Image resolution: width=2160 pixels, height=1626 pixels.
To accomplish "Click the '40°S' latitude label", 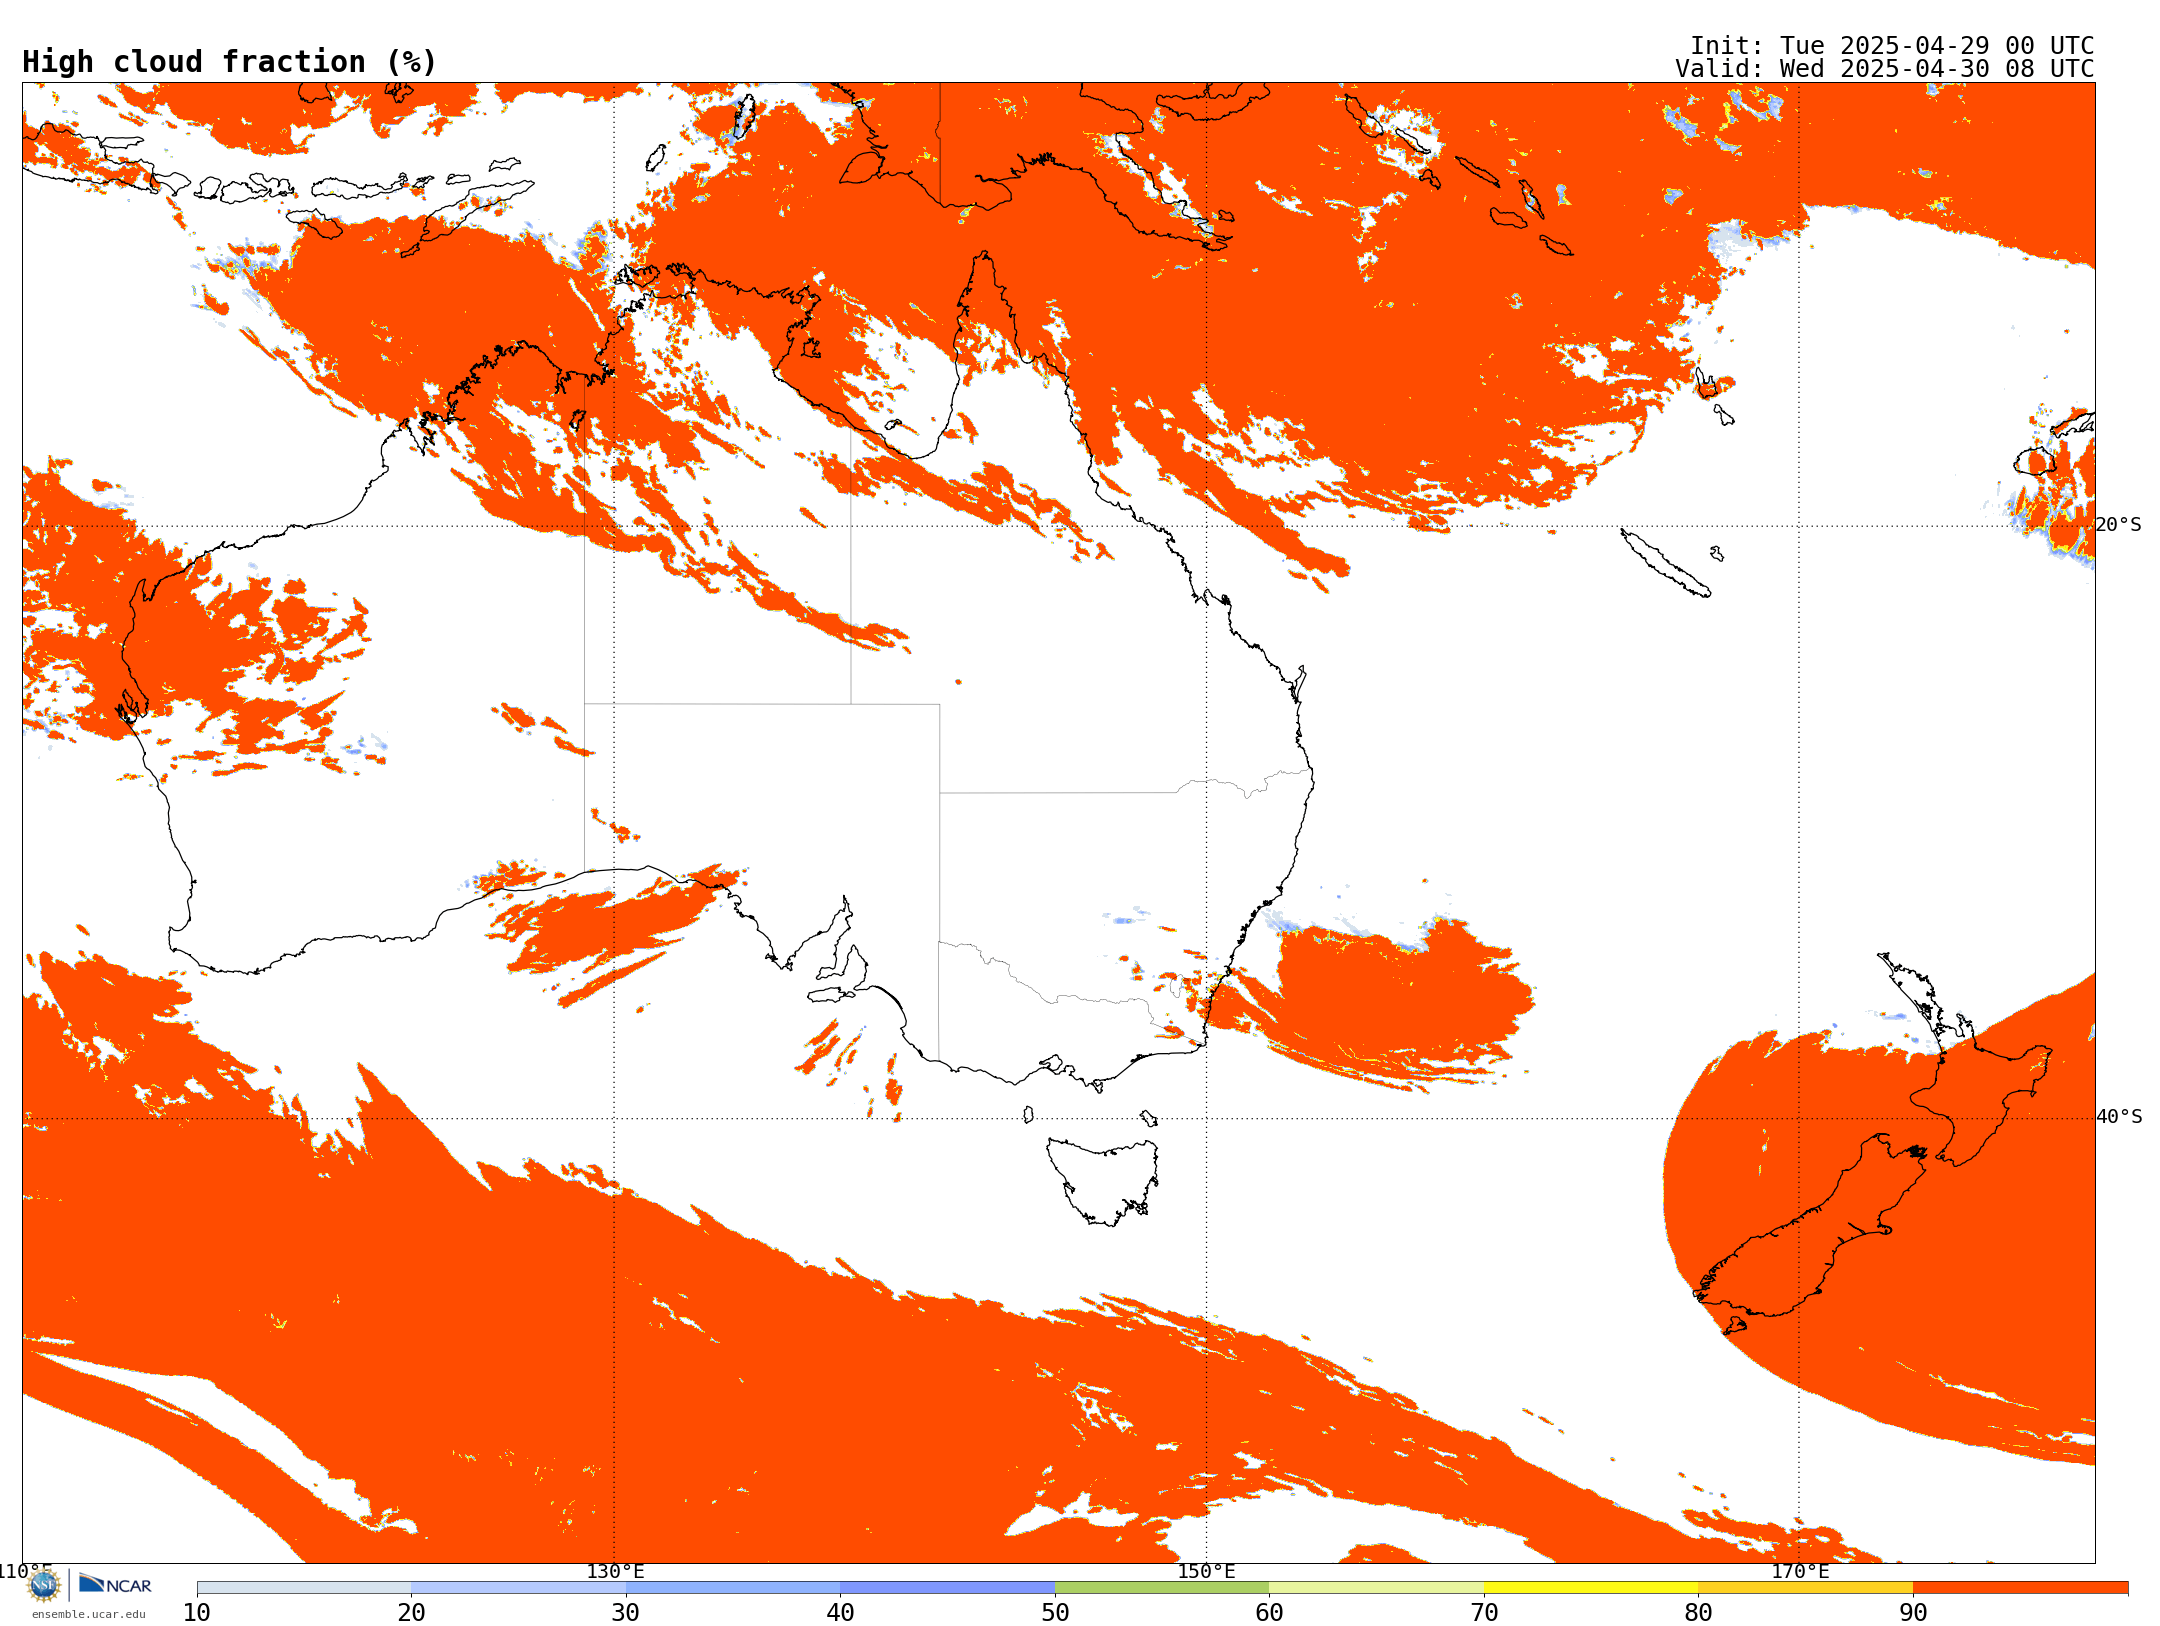I will 2119,1117.
